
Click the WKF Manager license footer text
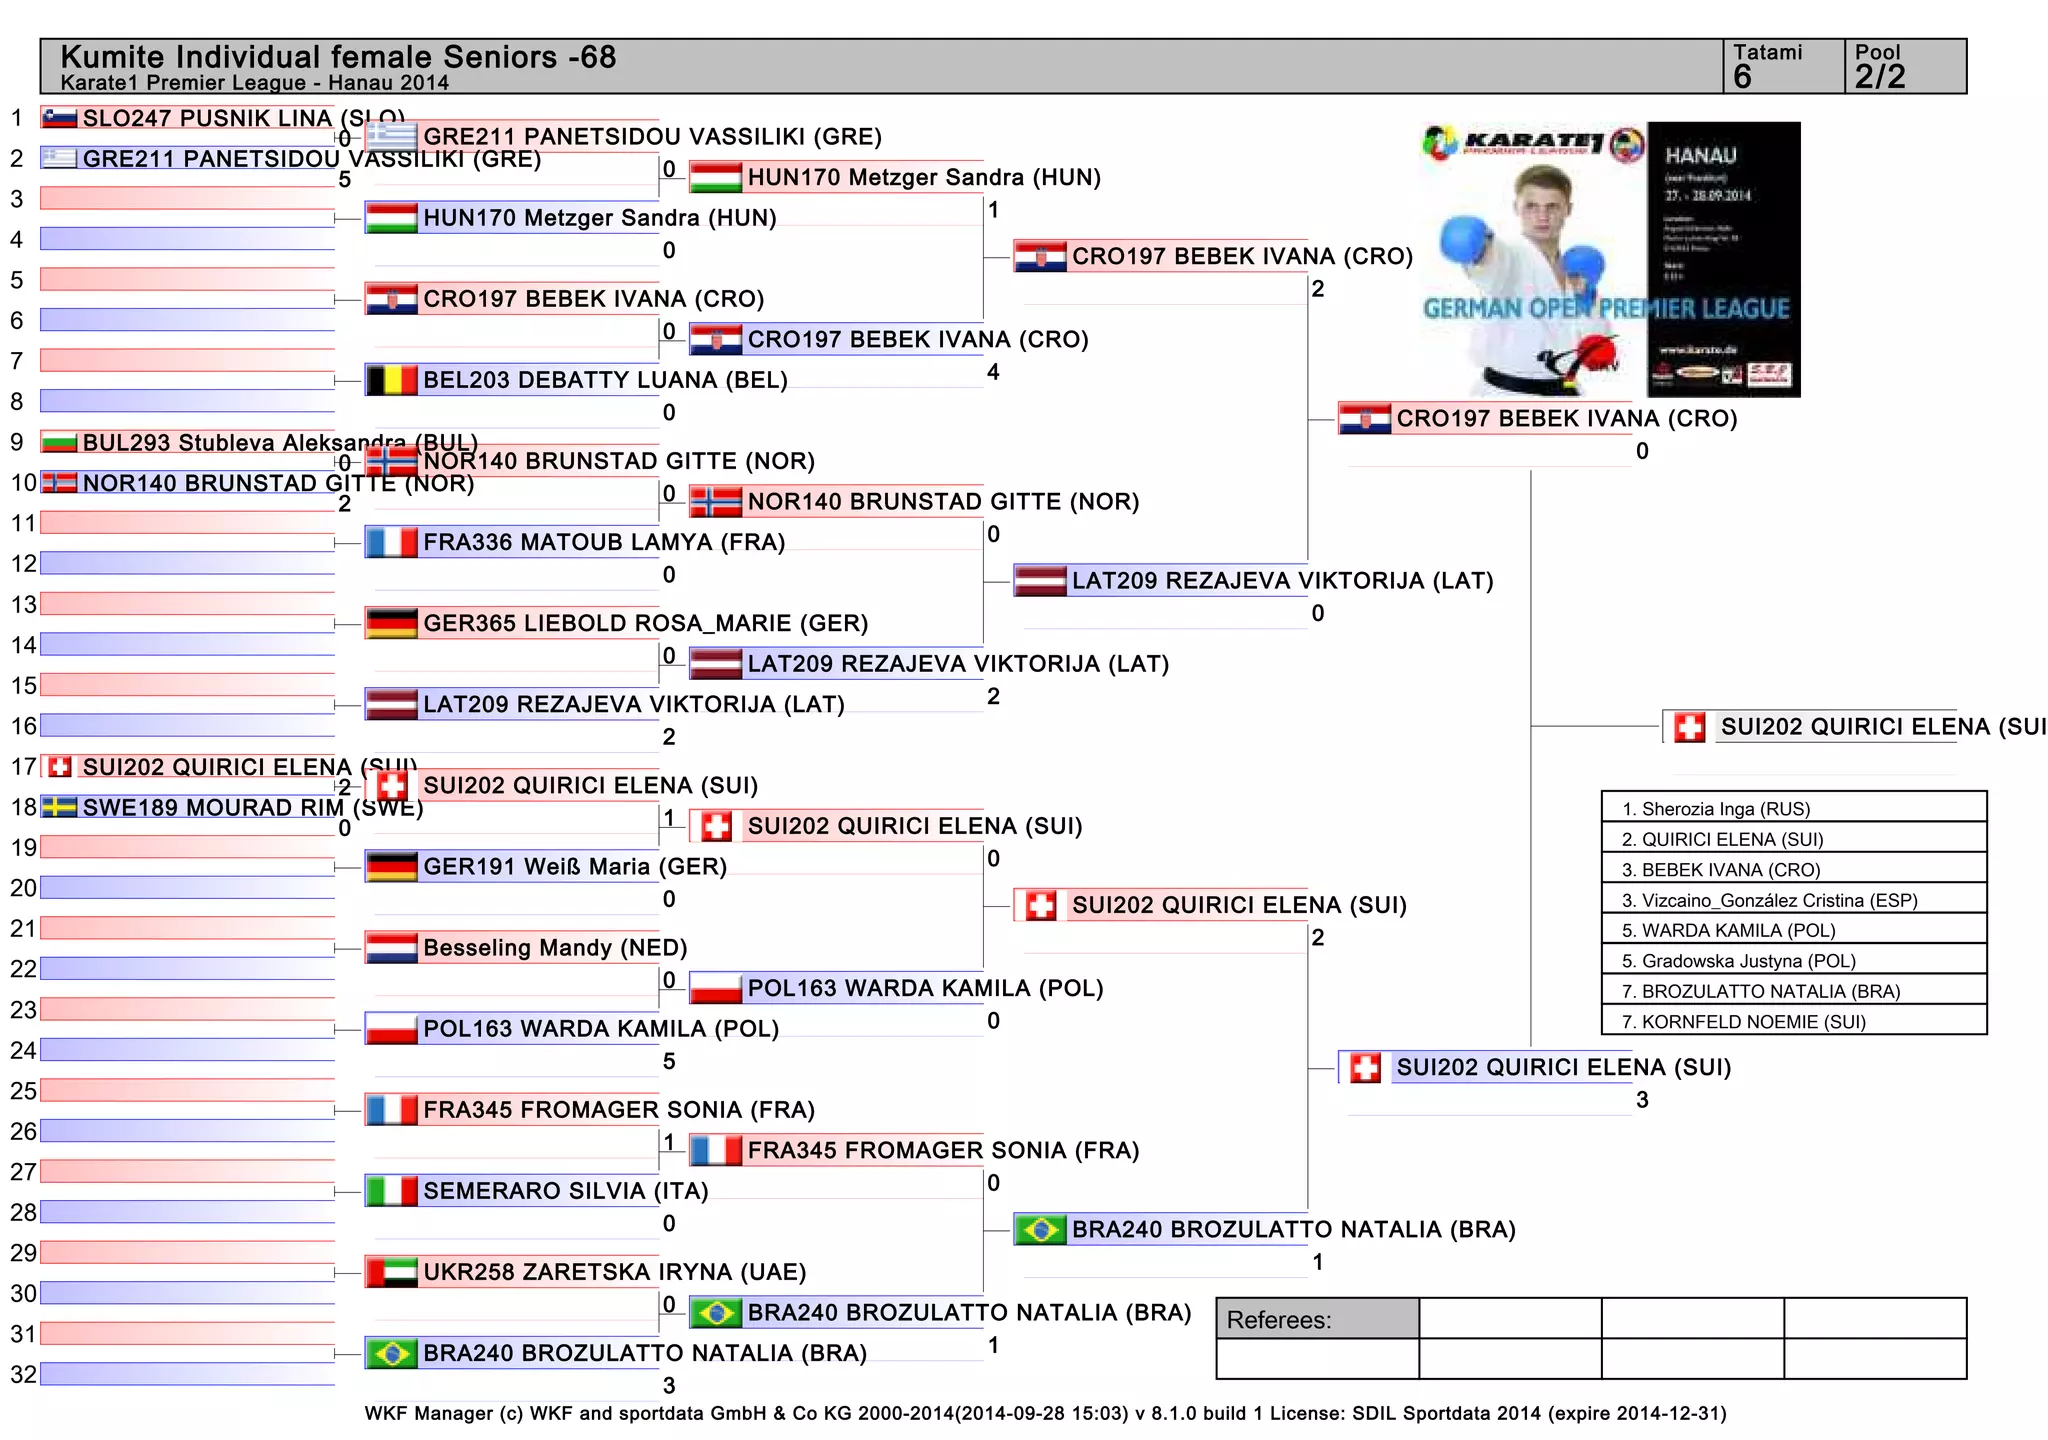tap(1045, 1413)
